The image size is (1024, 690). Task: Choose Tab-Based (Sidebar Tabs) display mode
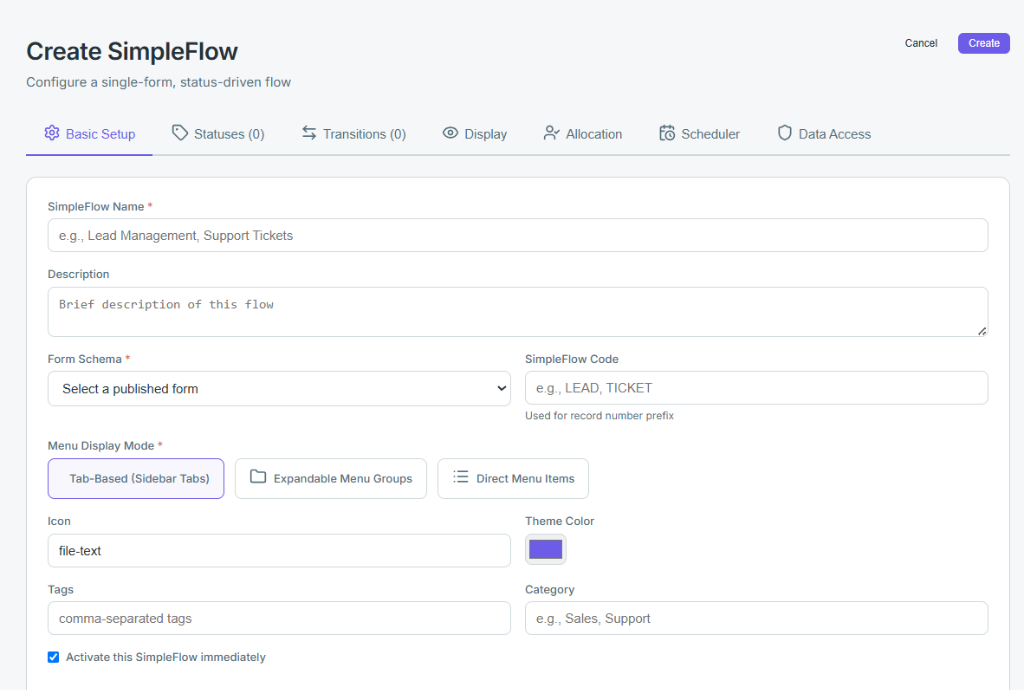136,478
